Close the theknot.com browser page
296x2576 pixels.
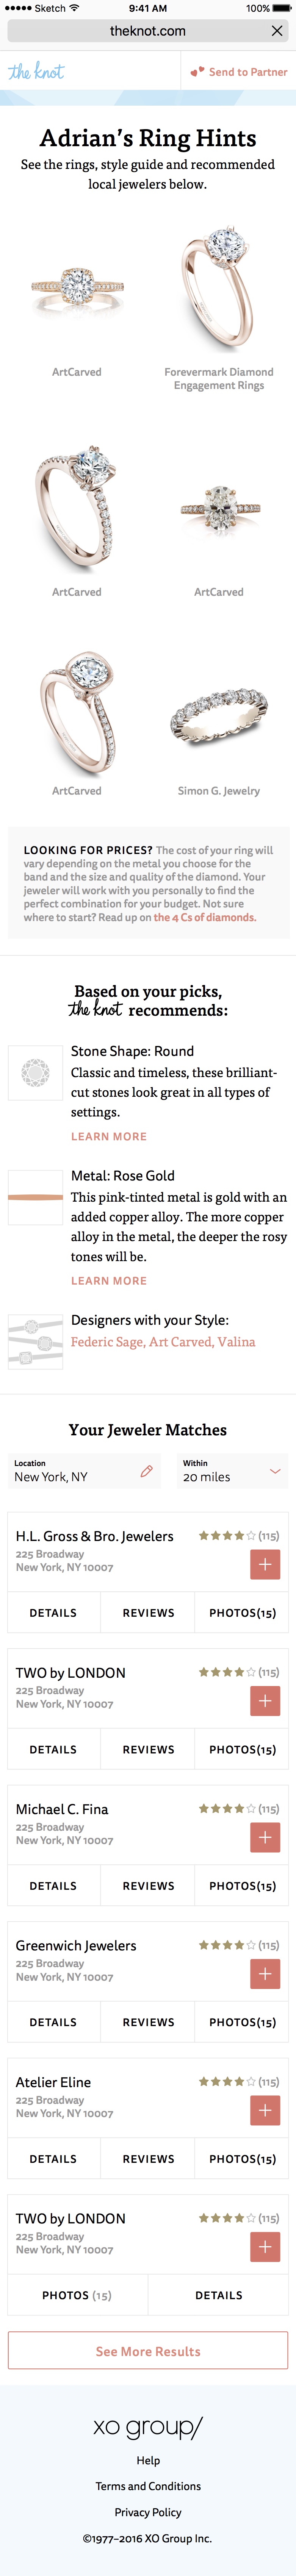click(x=277, y=31)
